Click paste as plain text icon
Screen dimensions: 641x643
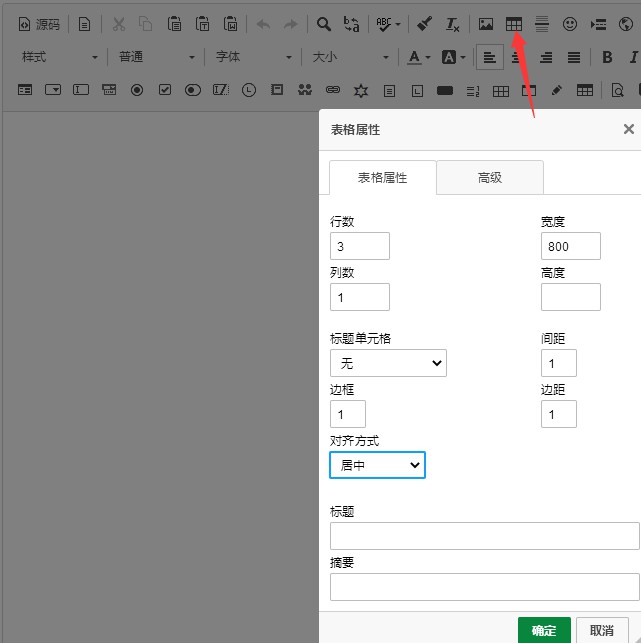click(x=203, y=25)
